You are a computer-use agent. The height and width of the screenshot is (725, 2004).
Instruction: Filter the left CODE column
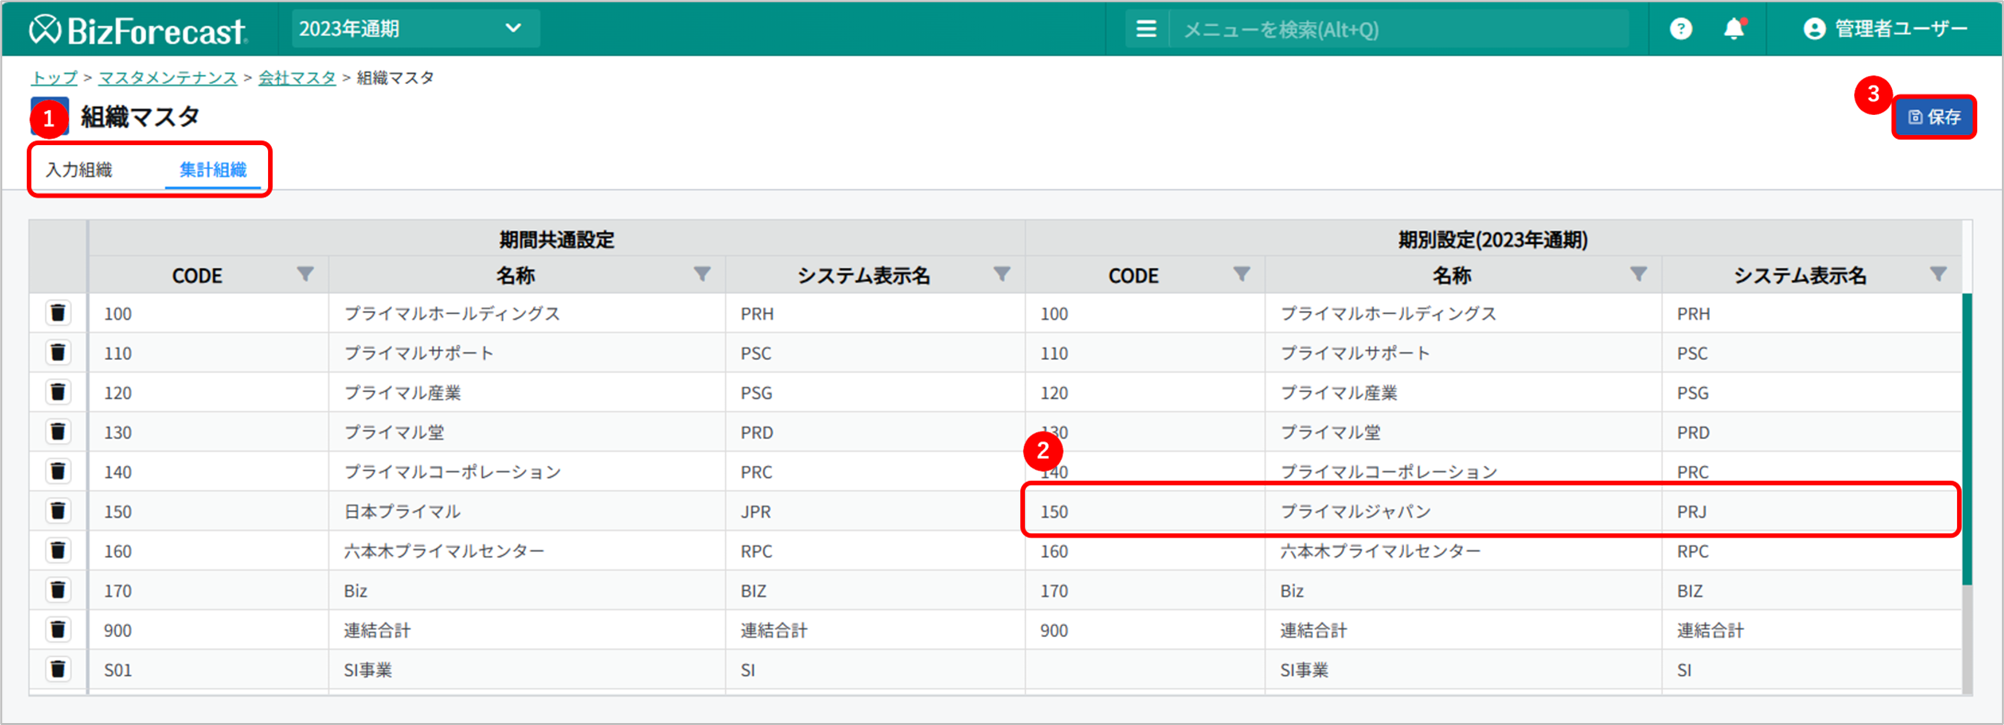pyautogui.click(x=305, y=275)
